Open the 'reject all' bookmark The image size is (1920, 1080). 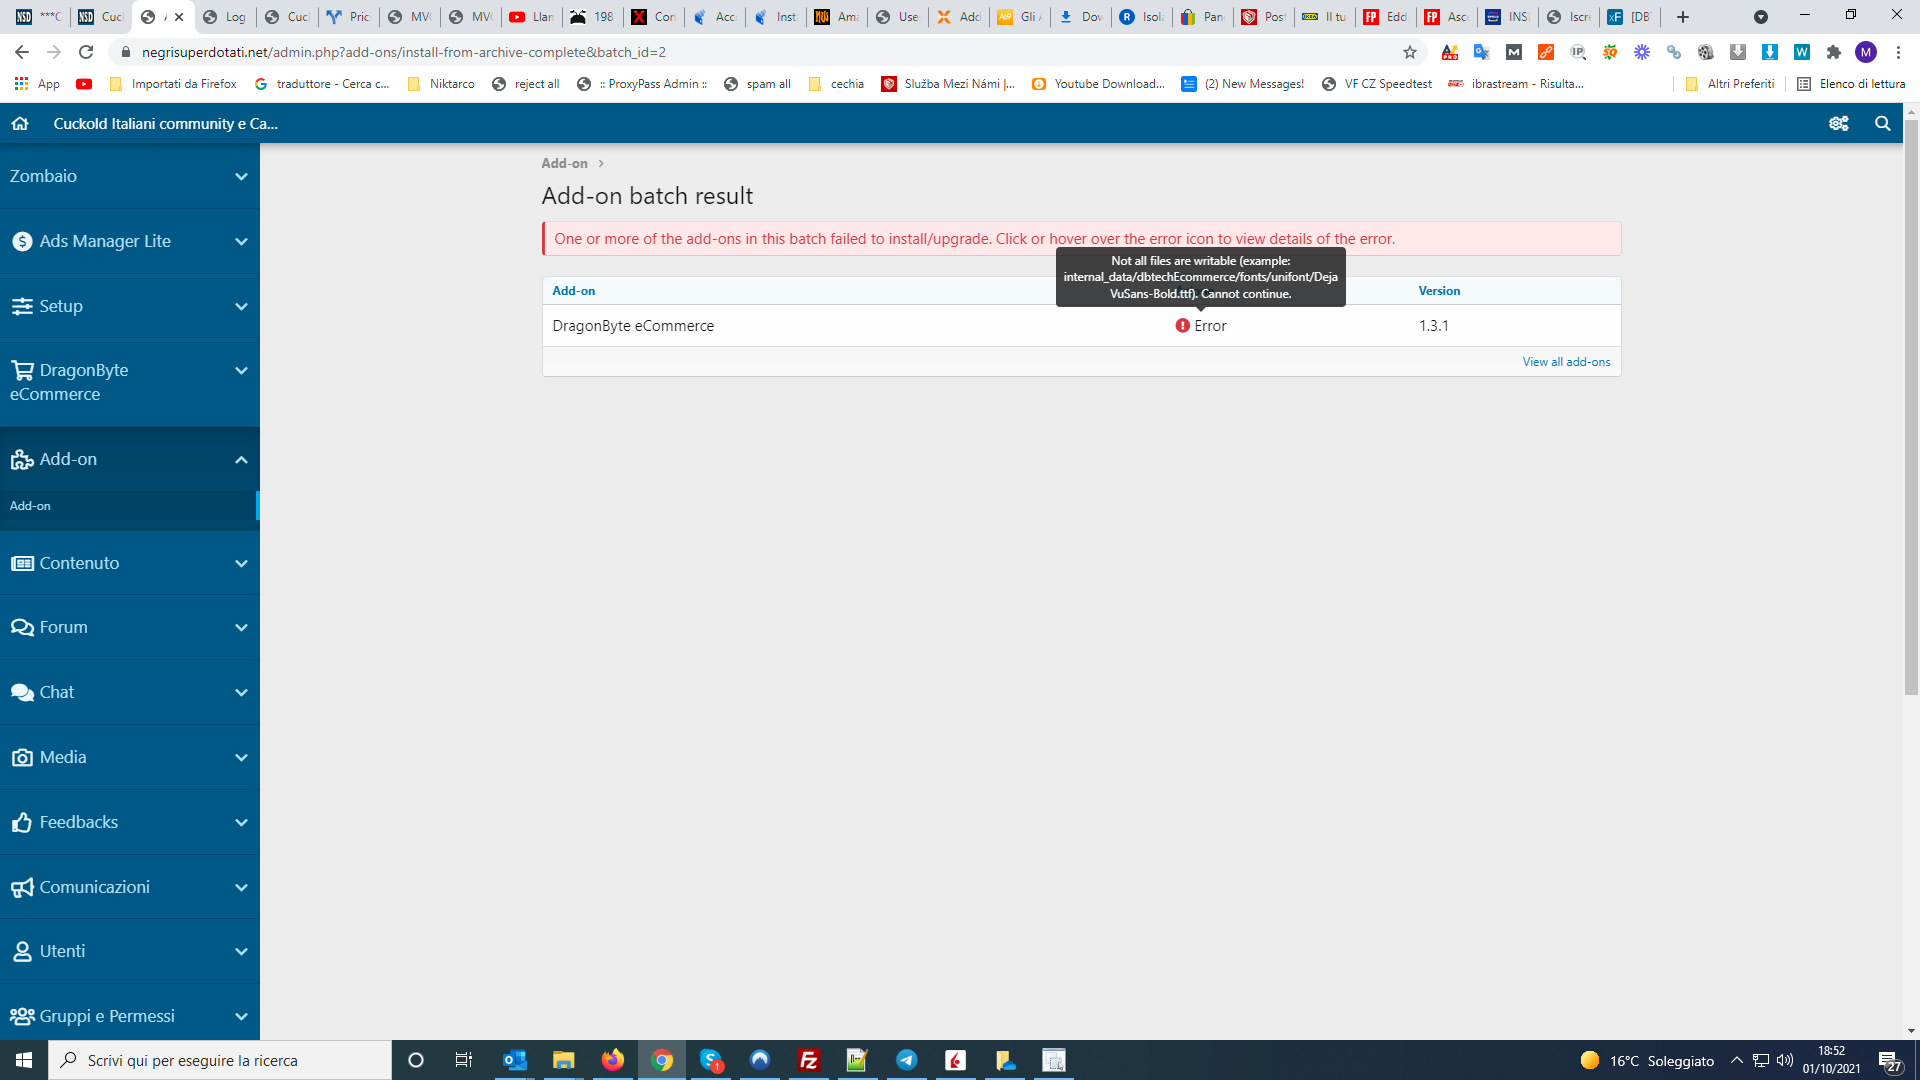pos(526,84)
